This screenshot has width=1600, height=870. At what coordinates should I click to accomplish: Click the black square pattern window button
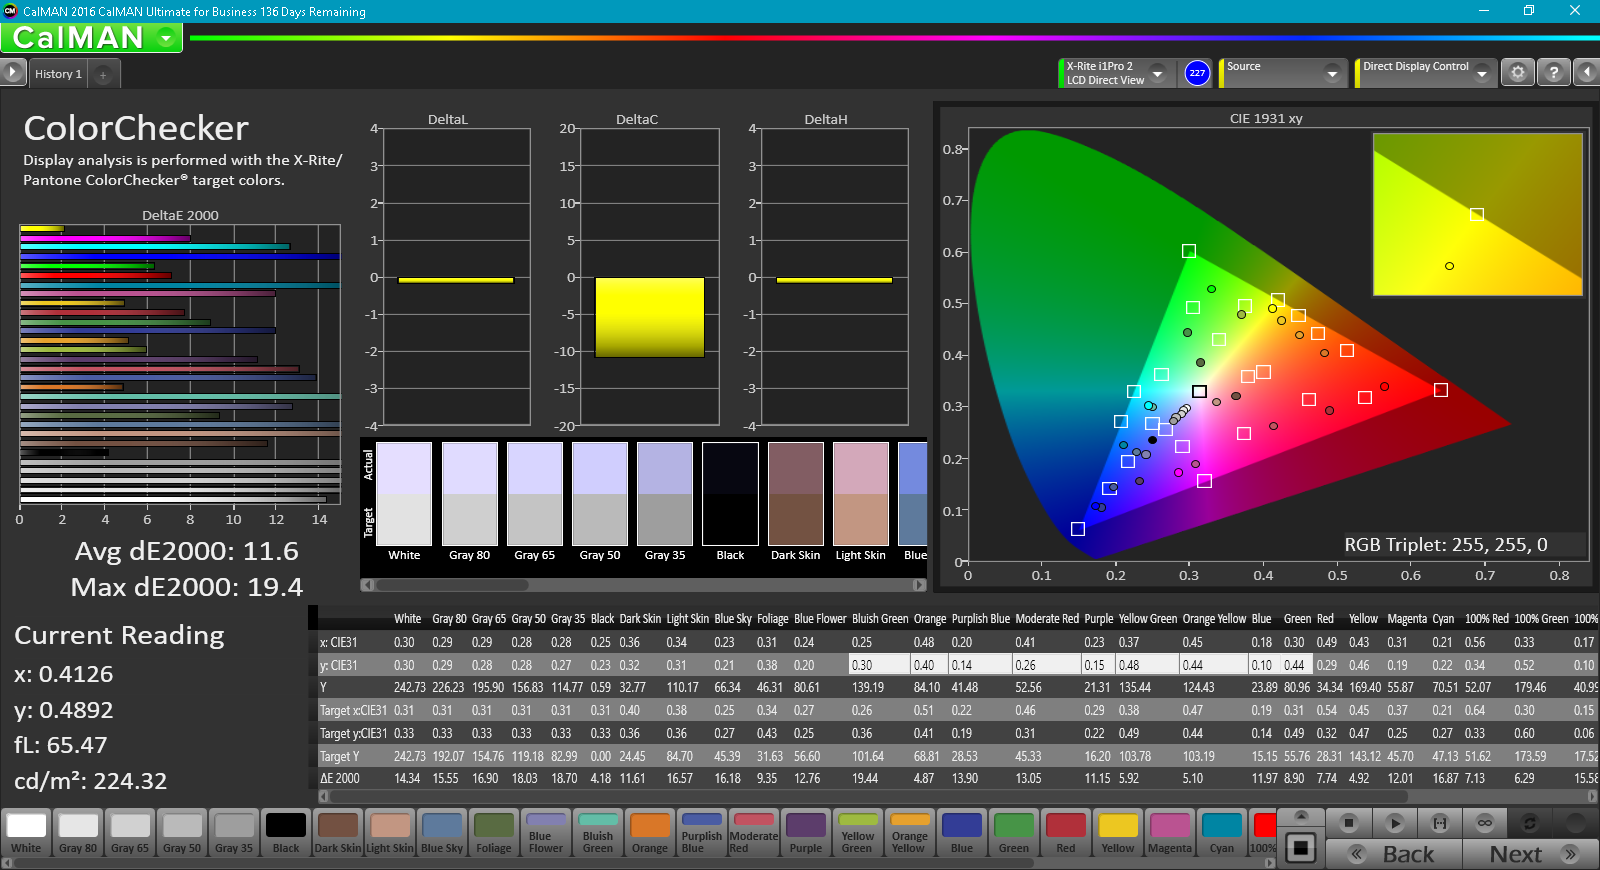pos(1301,848)
